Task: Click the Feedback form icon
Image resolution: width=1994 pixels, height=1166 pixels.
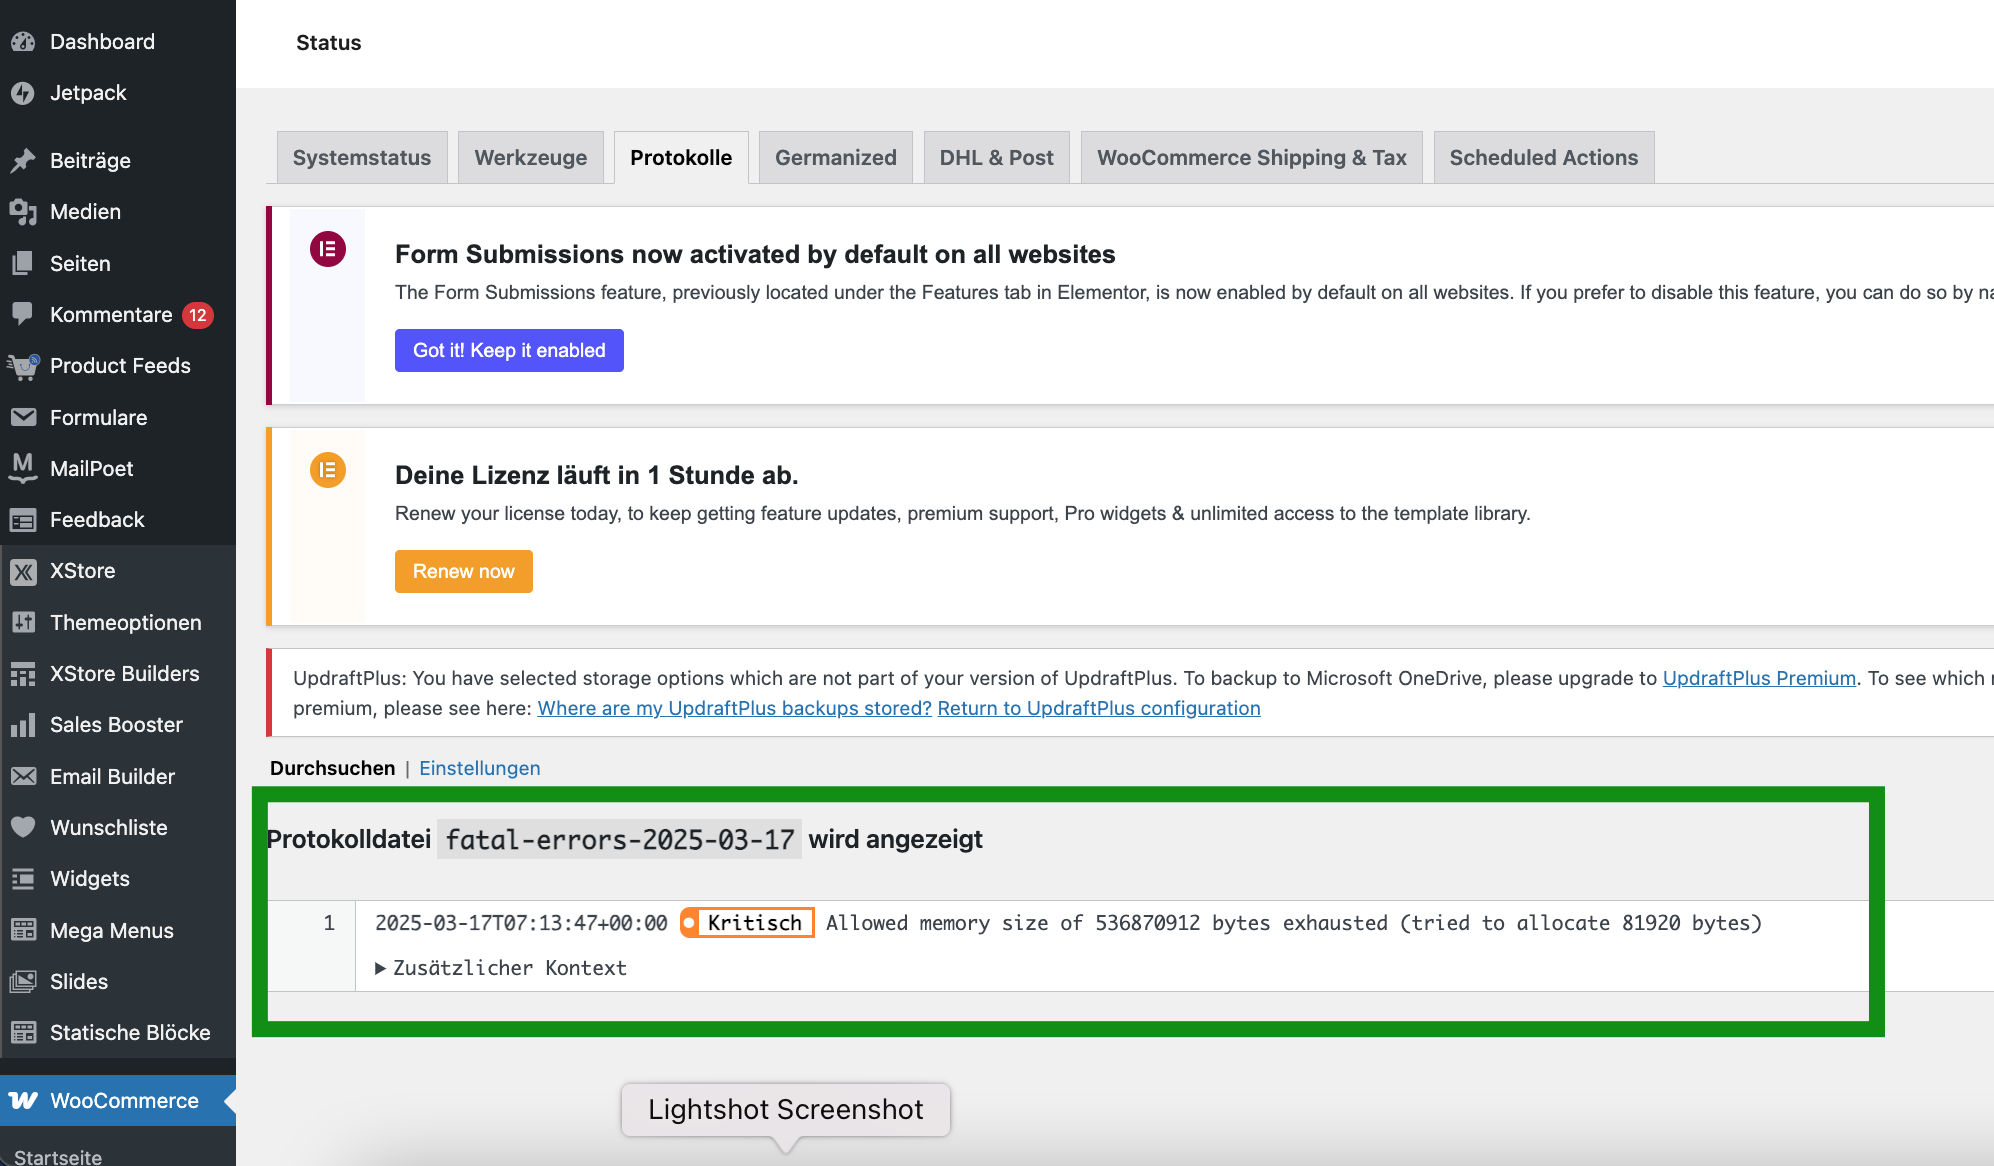Action: (23, 520)
